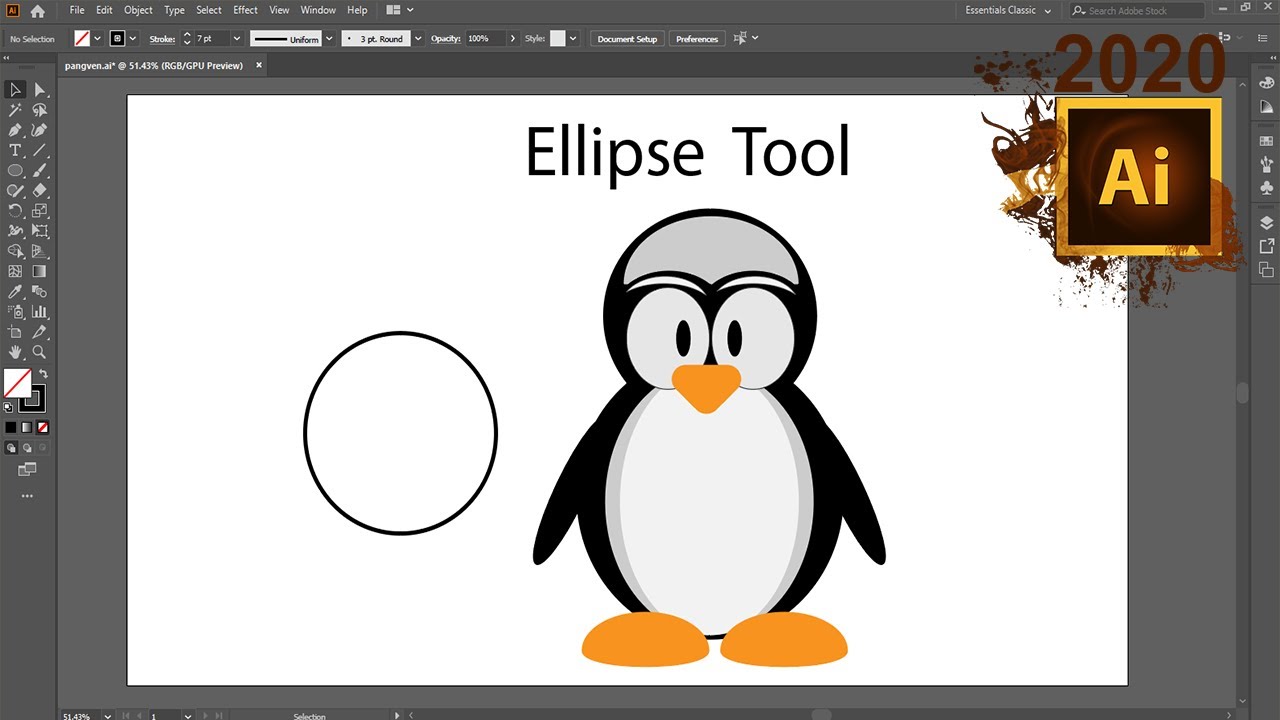Pick the Pen tool
1280x720 pixels.
point(15,130)
